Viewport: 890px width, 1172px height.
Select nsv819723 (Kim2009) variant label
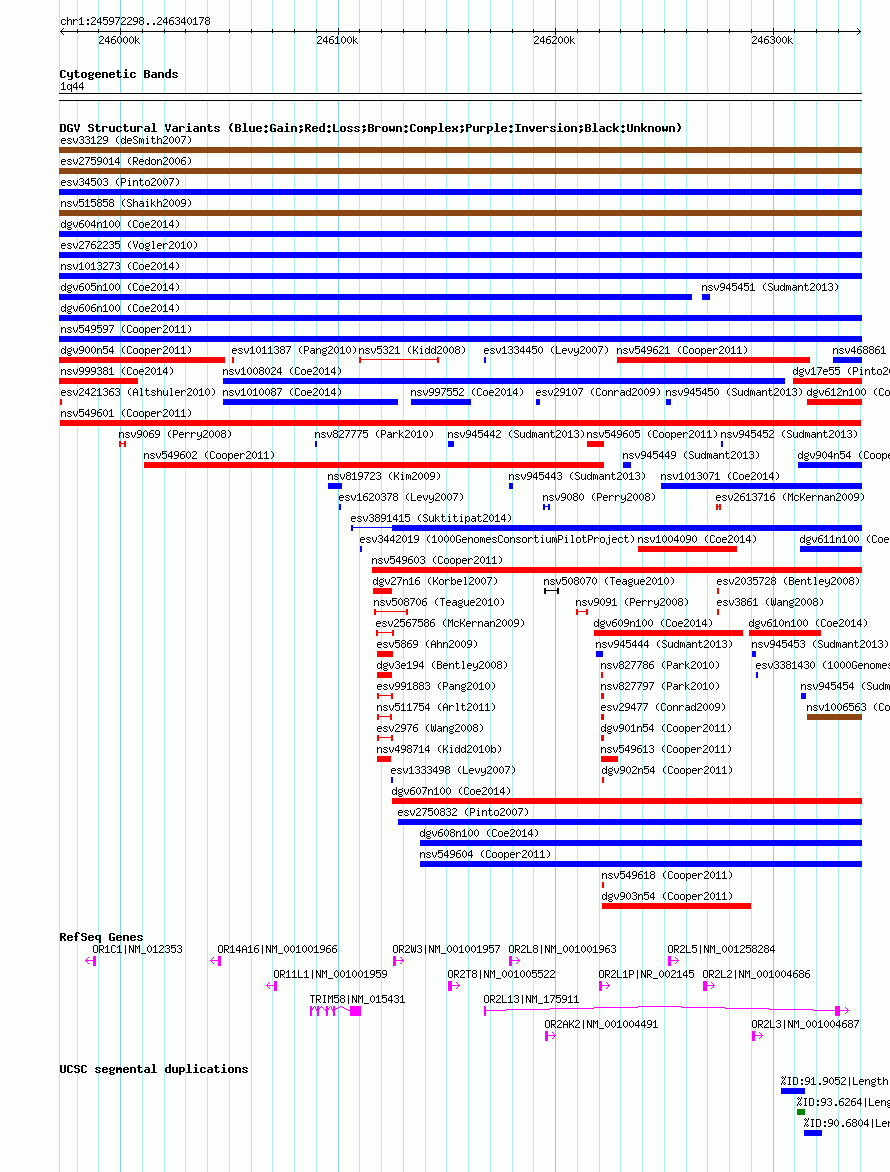click(x=384, y=475)
